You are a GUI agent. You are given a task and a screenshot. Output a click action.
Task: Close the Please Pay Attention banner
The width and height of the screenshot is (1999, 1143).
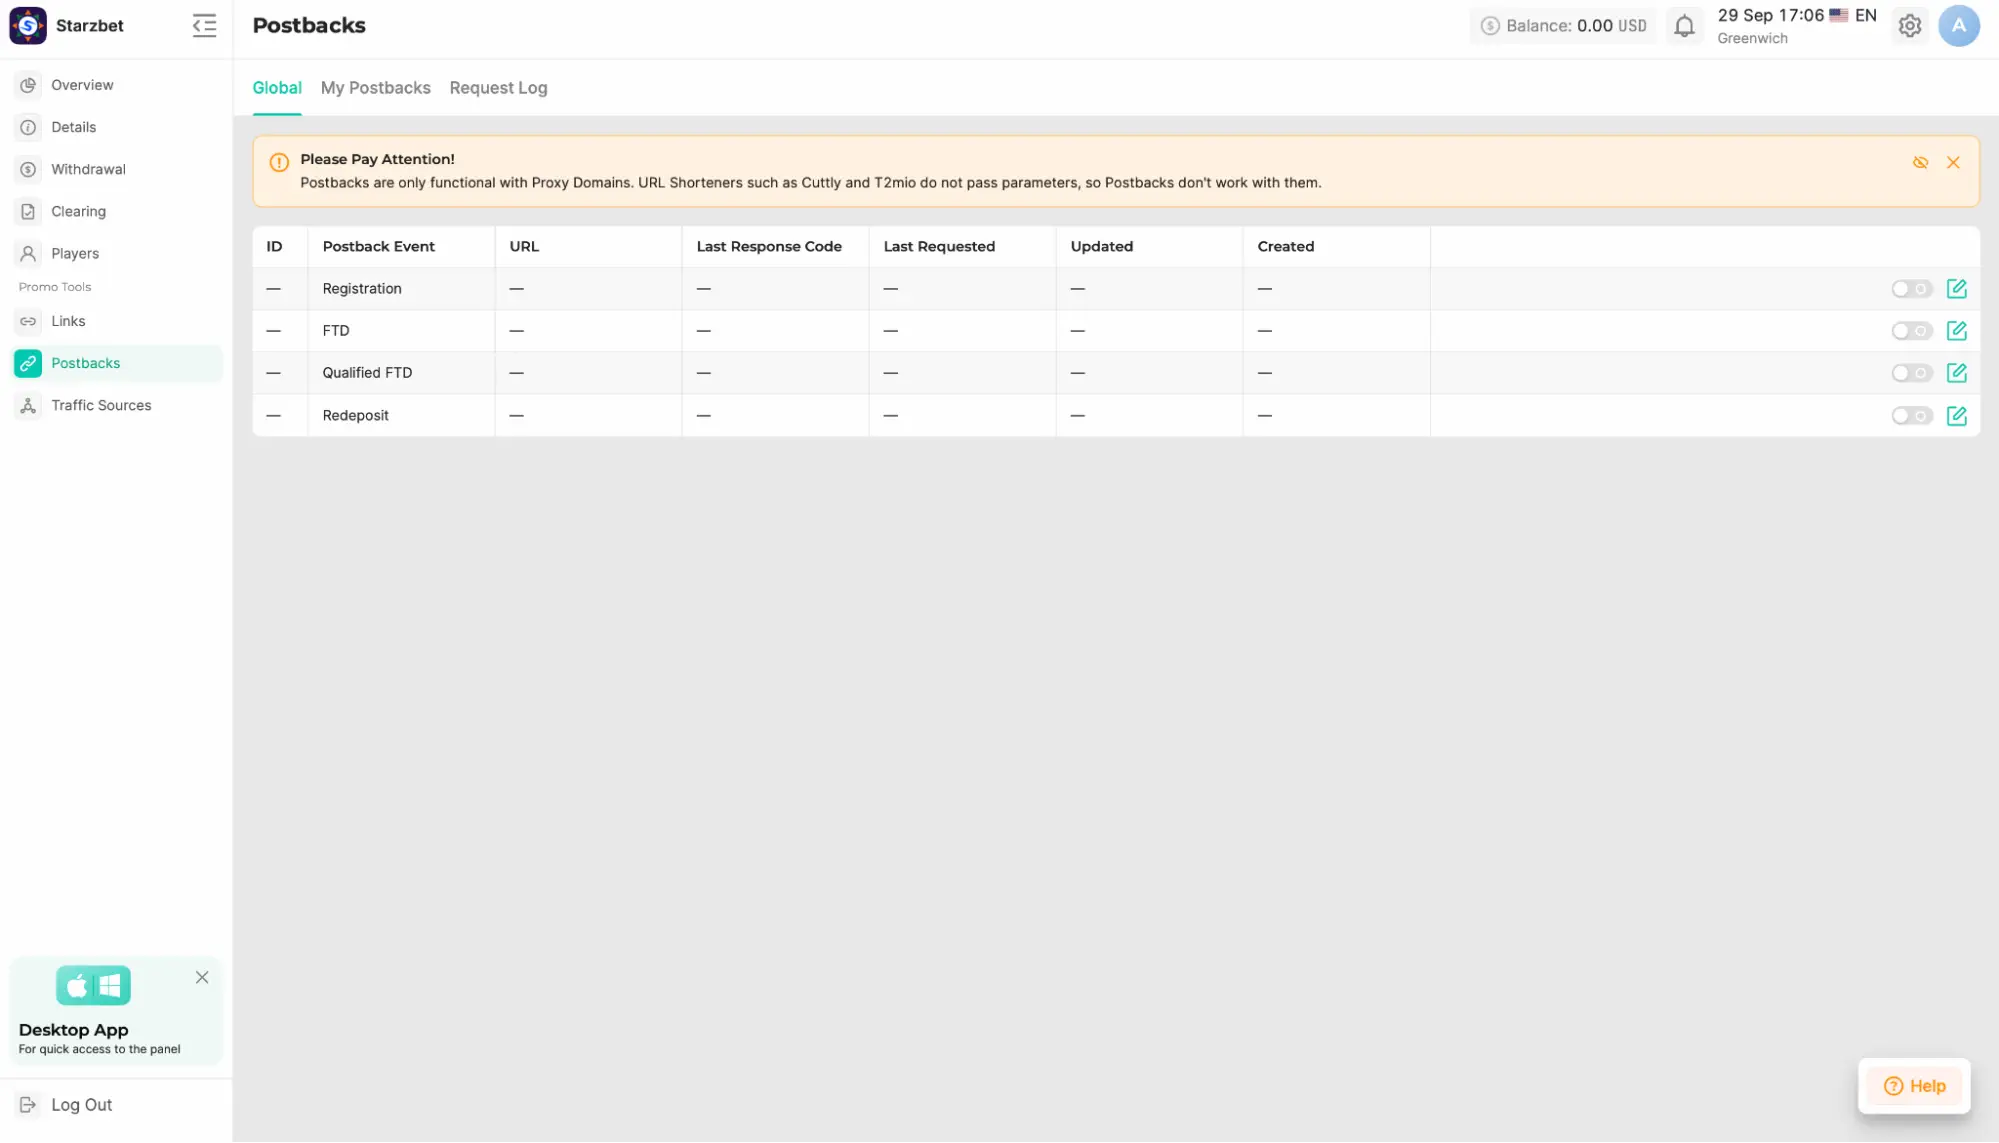click(1953, 163)
